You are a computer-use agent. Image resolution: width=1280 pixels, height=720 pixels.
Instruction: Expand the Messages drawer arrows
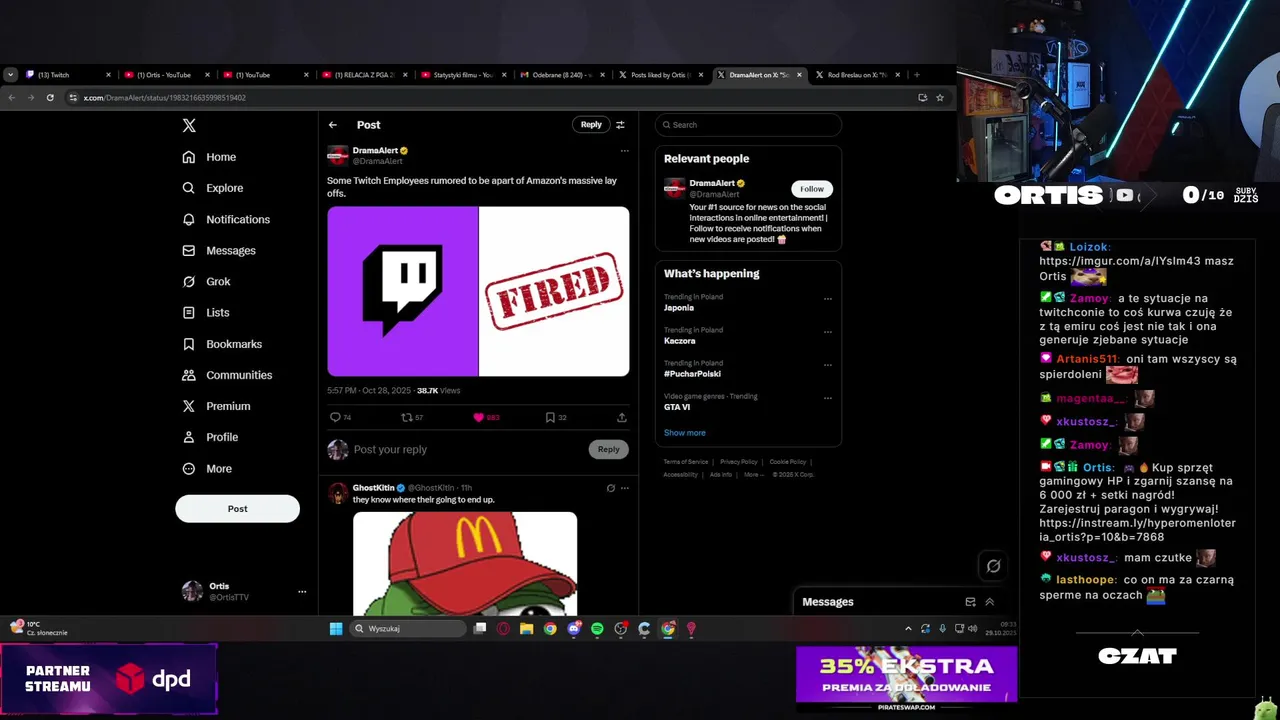pos(990,602)
